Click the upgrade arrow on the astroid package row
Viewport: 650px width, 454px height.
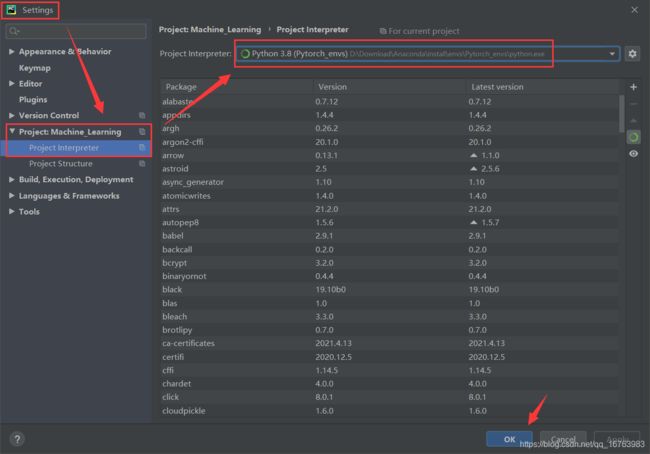pyautogui.click(x=473, y=169)
